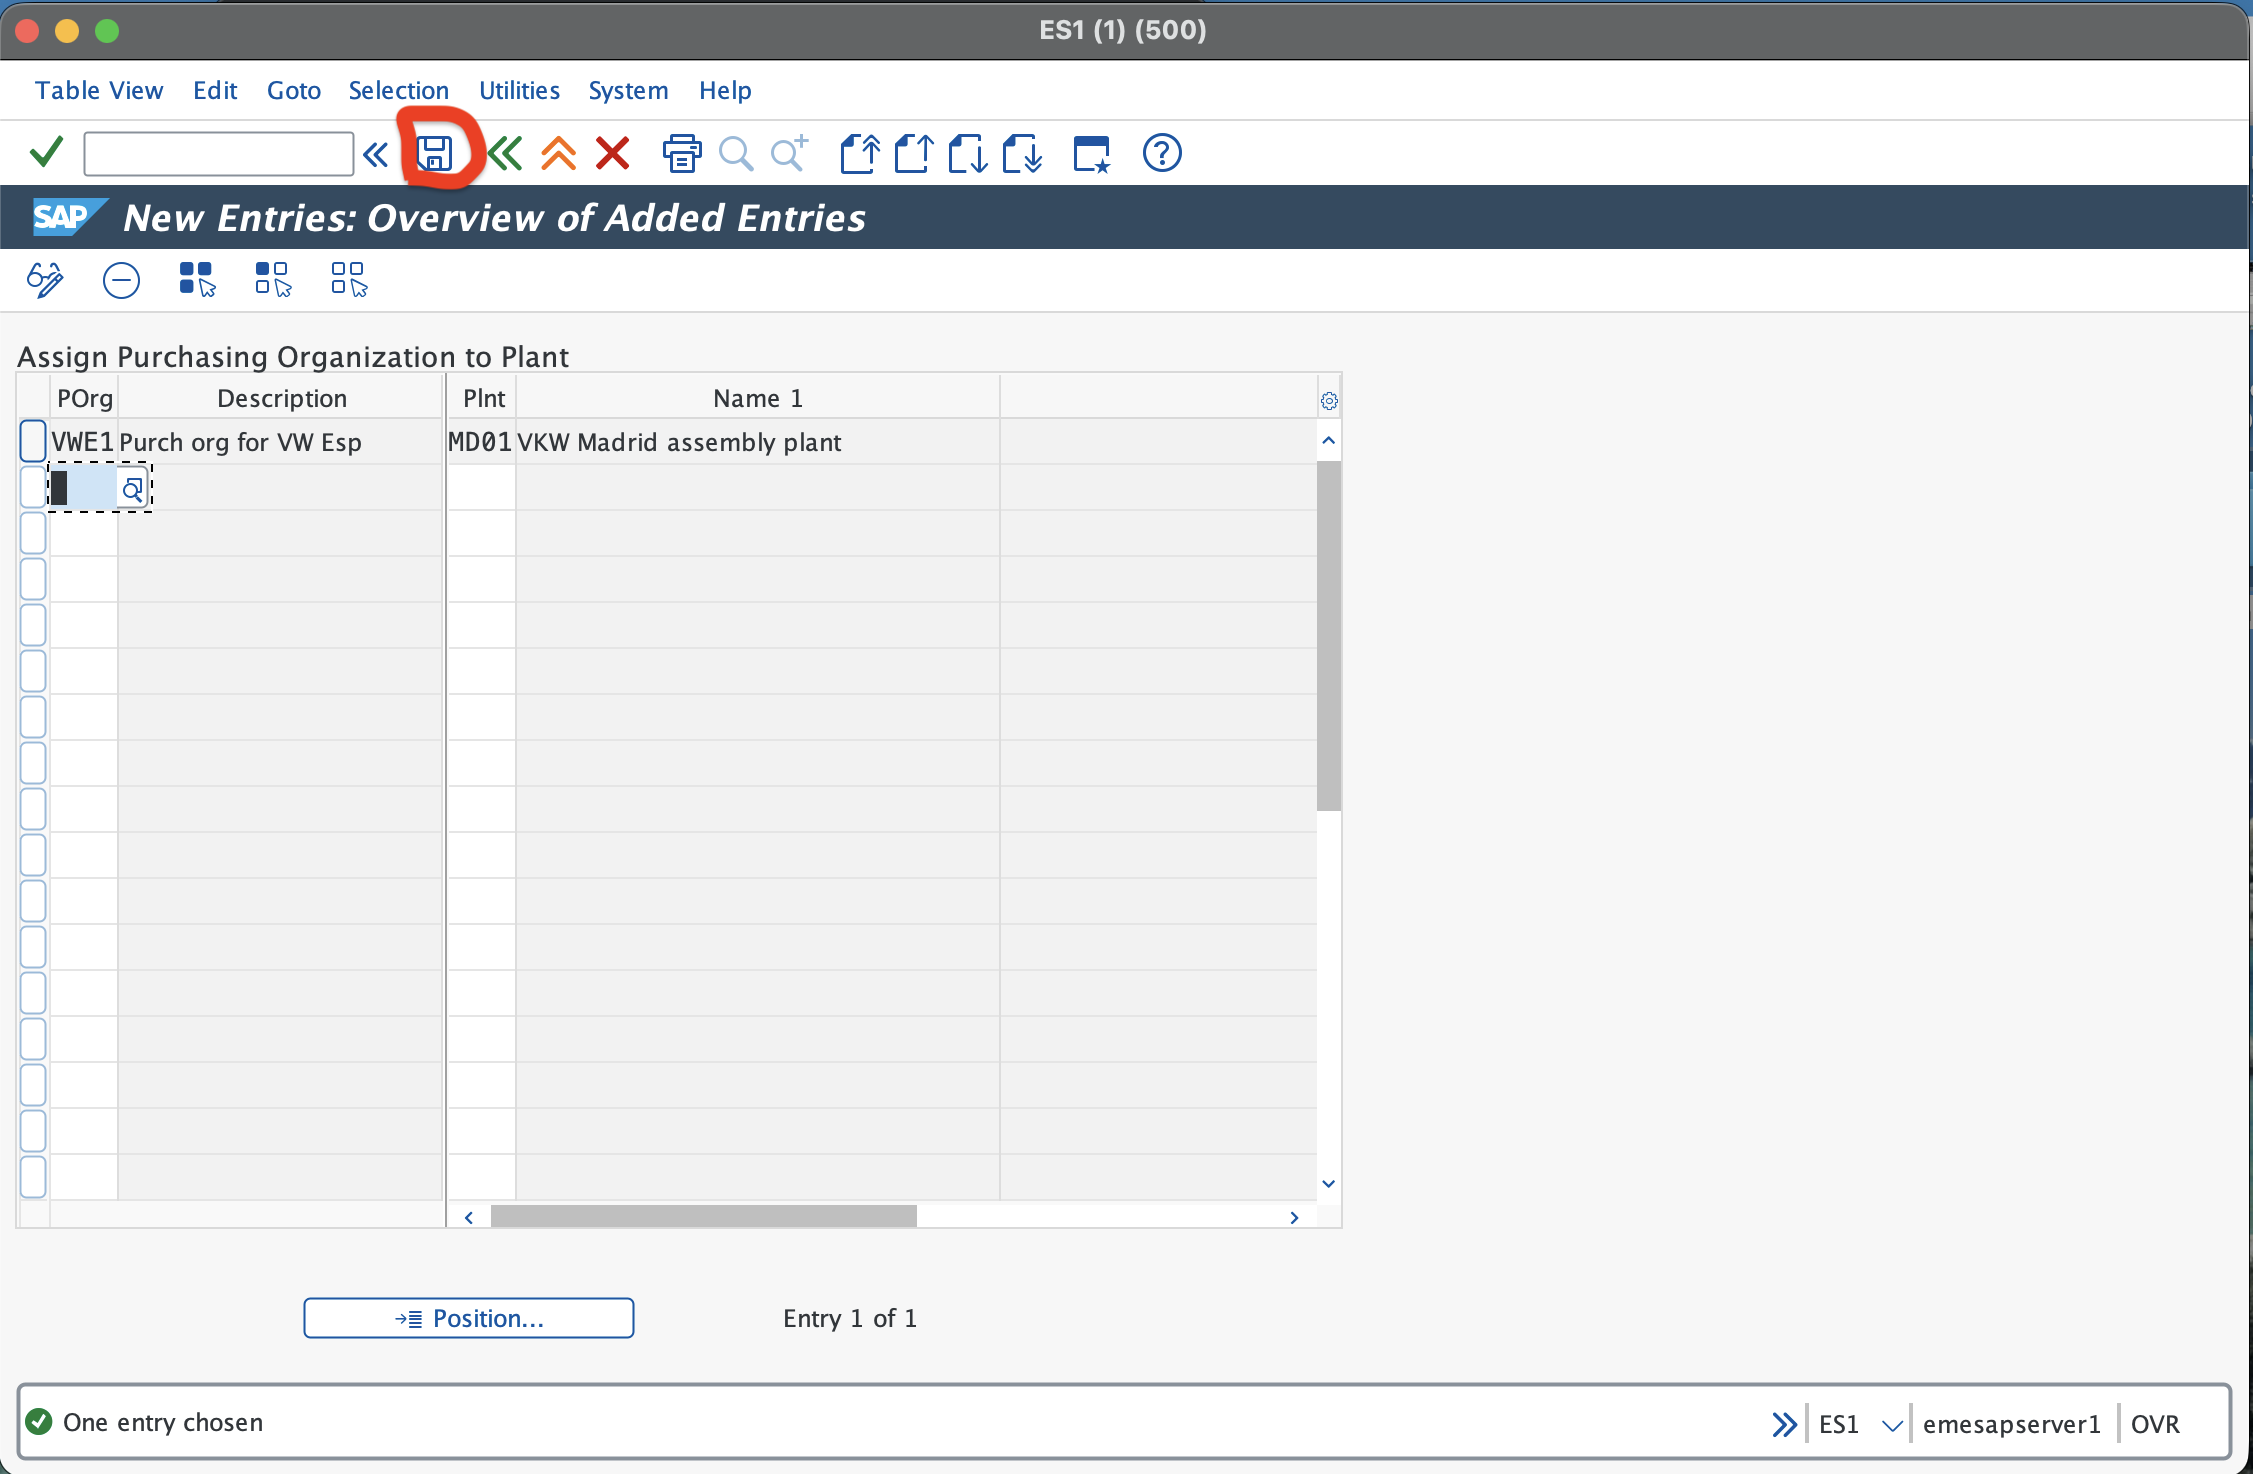Click the Position... button
2253x1474 pixels.
[469, 1318]
